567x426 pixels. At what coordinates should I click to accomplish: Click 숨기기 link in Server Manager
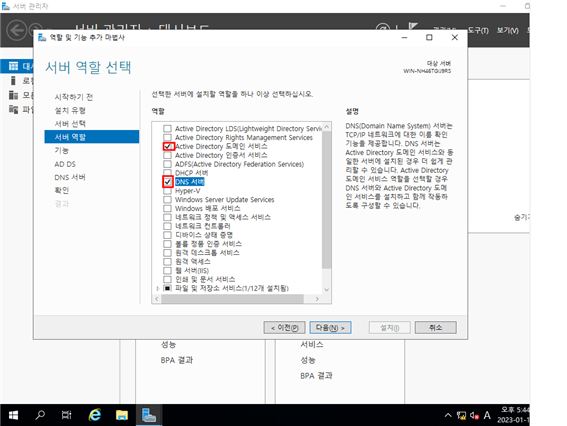coord(522,217)
